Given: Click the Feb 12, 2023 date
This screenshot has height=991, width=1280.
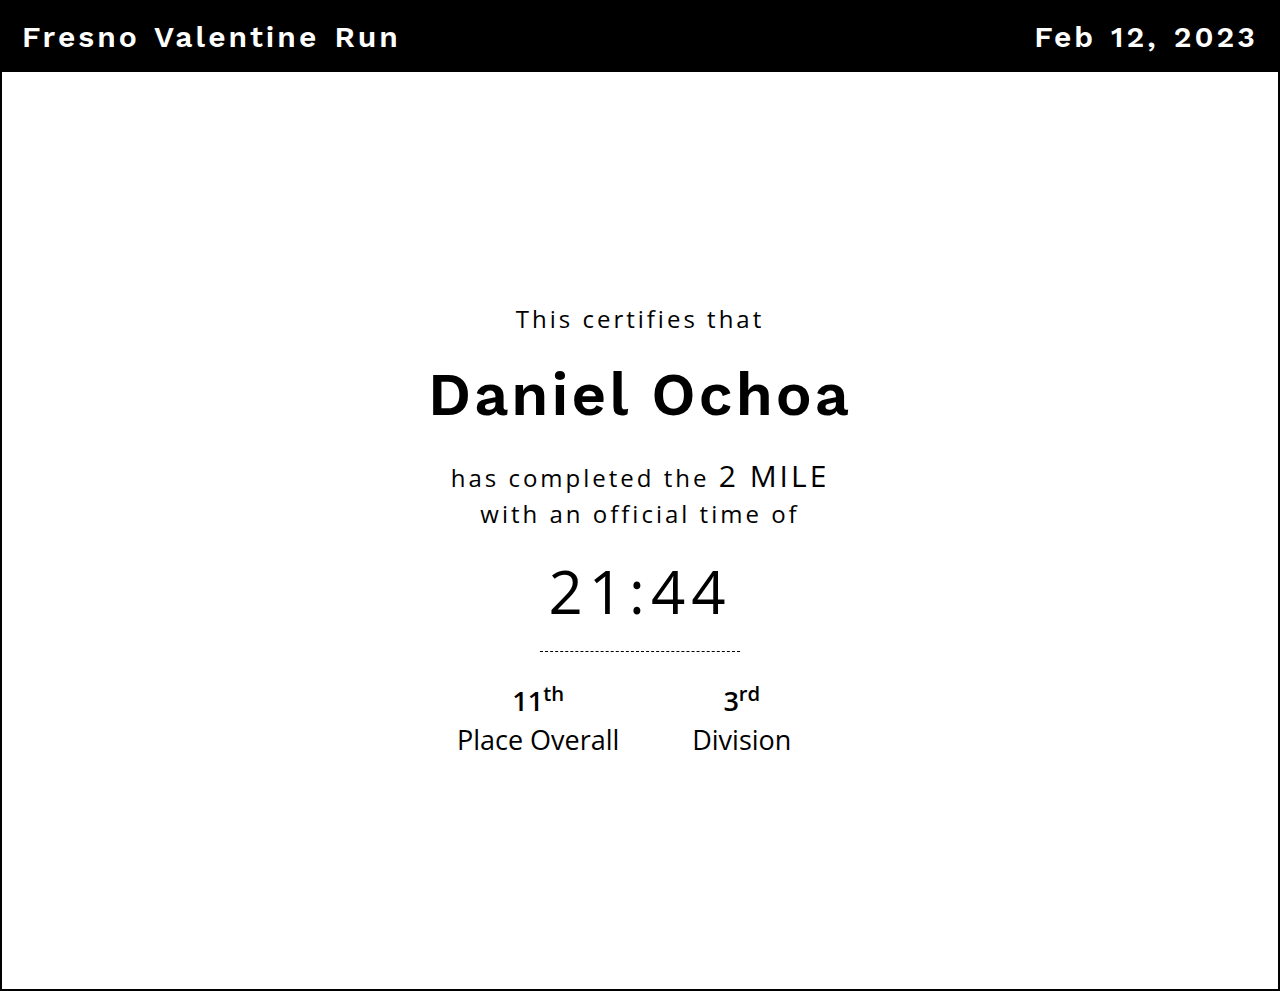Looking at the screenshot, I should click(x=1144, y=38).
